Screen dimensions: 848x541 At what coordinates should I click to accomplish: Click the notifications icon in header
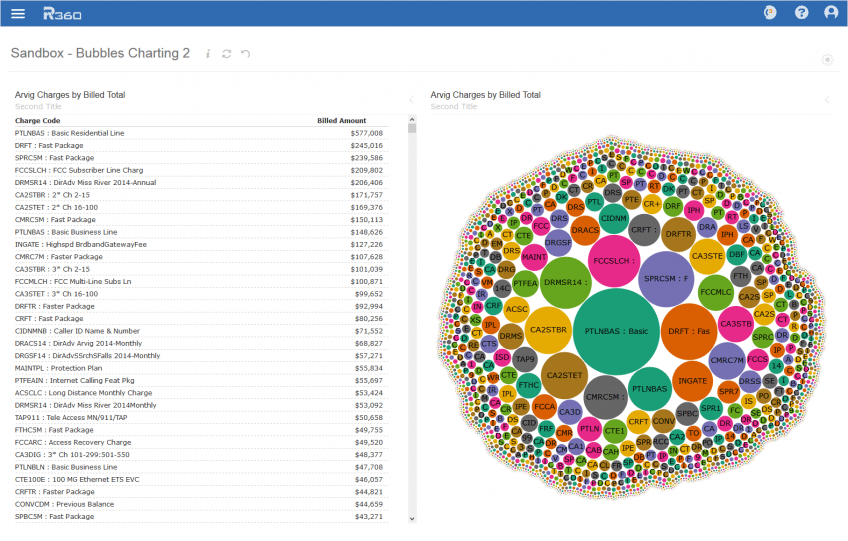[770, 12]
